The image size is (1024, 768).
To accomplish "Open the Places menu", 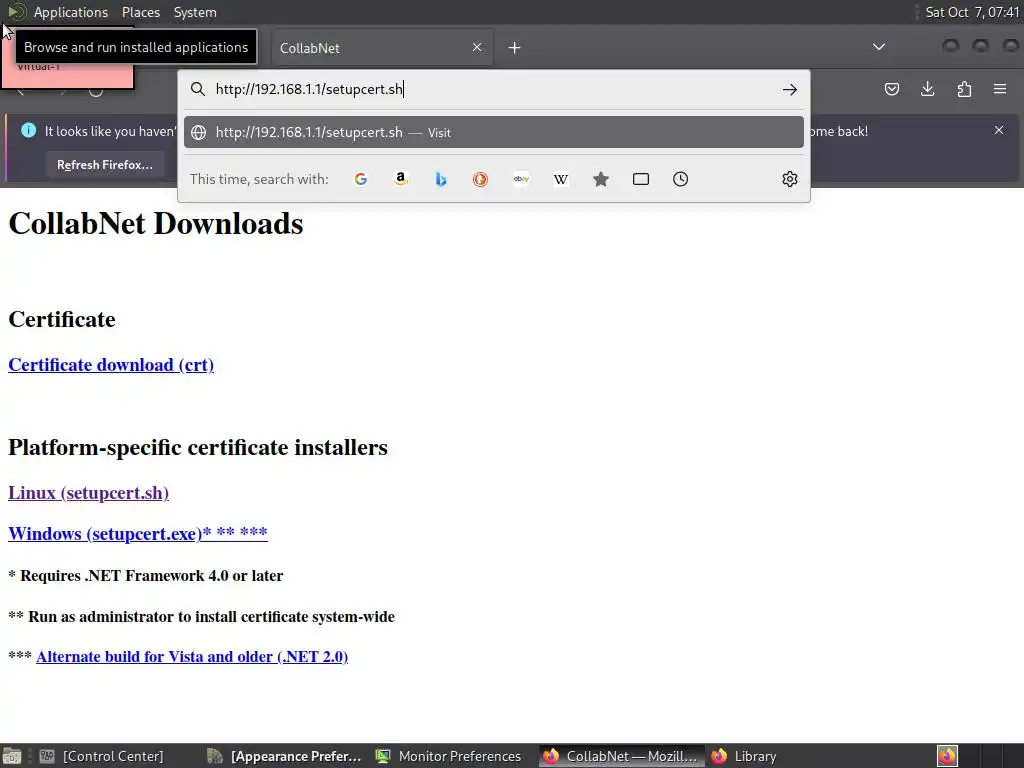I will (x=140, y=12).
